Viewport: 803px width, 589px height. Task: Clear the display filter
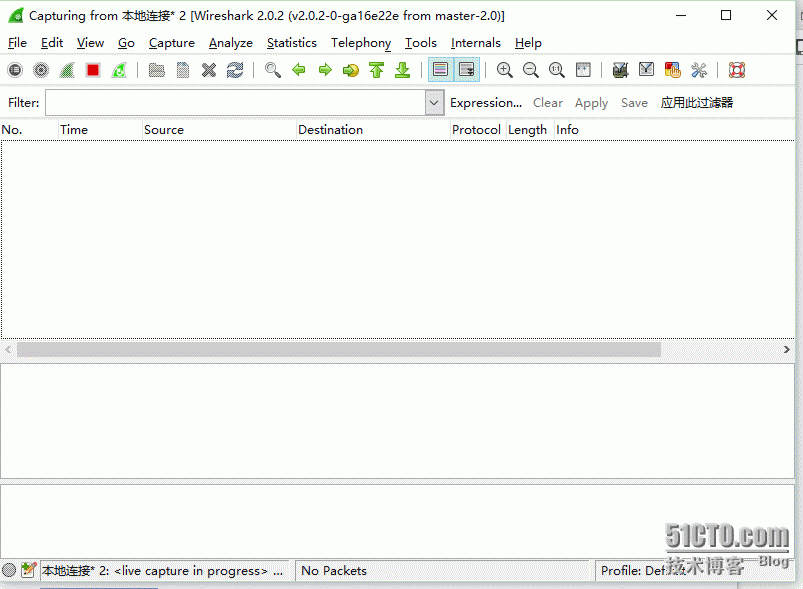[x=547, y=102]
